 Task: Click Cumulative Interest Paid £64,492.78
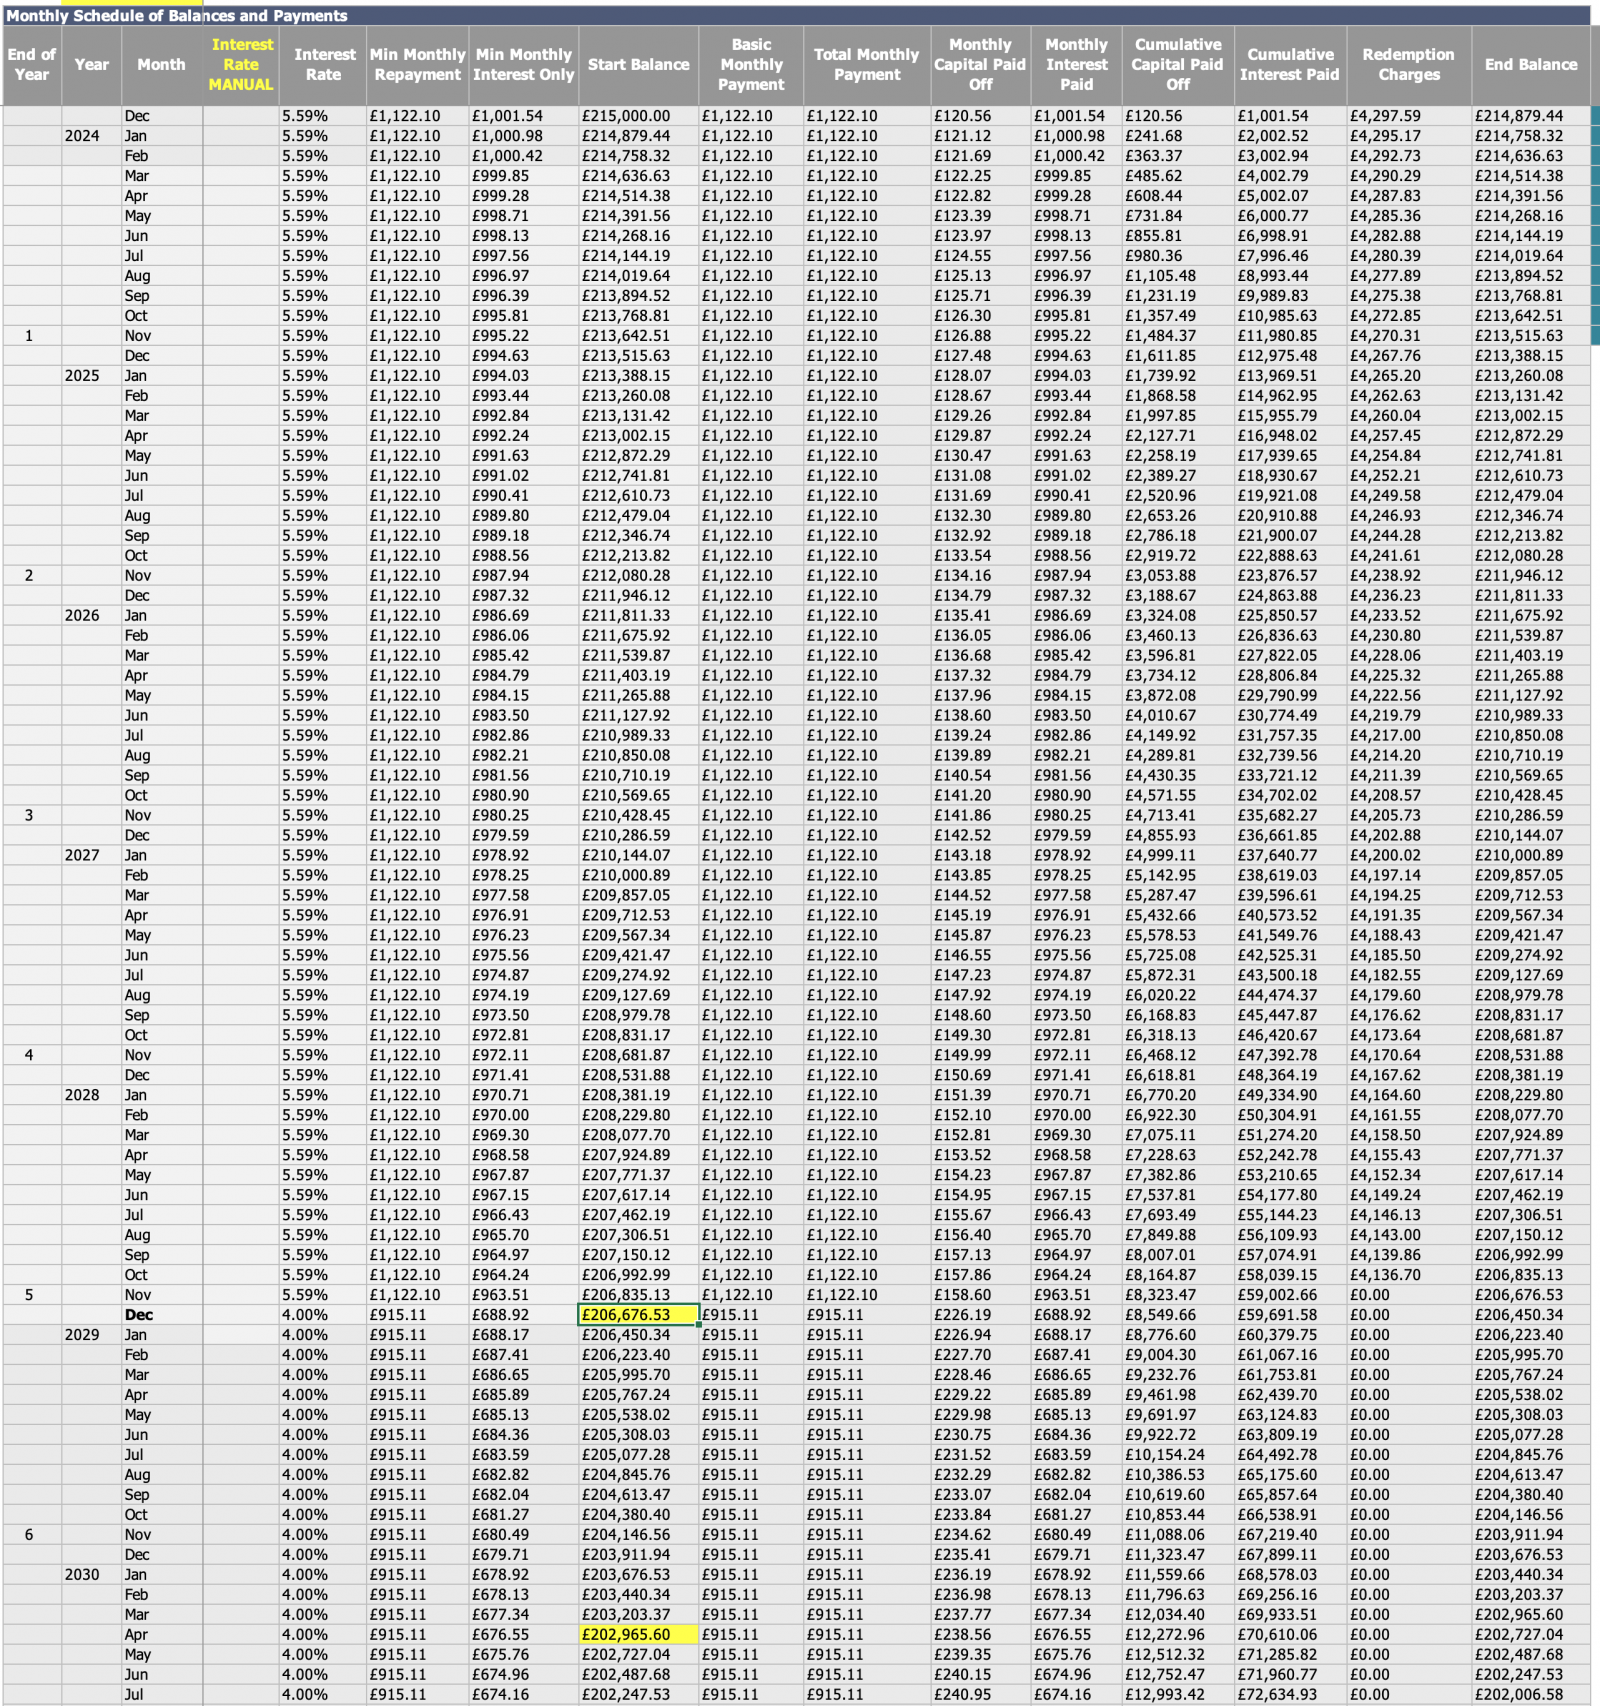pos(1290,1455)
